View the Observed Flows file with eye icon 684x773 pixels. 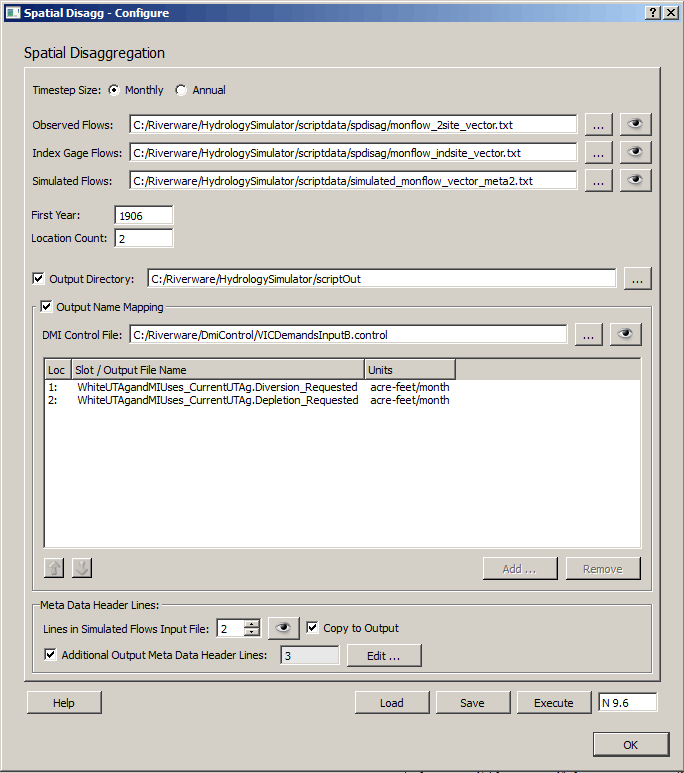(x=635, y=124)
